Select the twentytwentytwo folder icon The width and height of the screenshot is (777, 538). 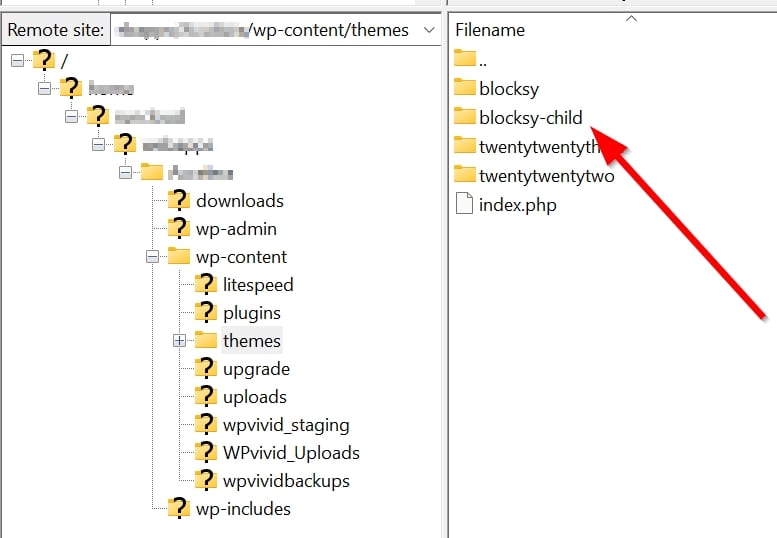pos(464,176)
